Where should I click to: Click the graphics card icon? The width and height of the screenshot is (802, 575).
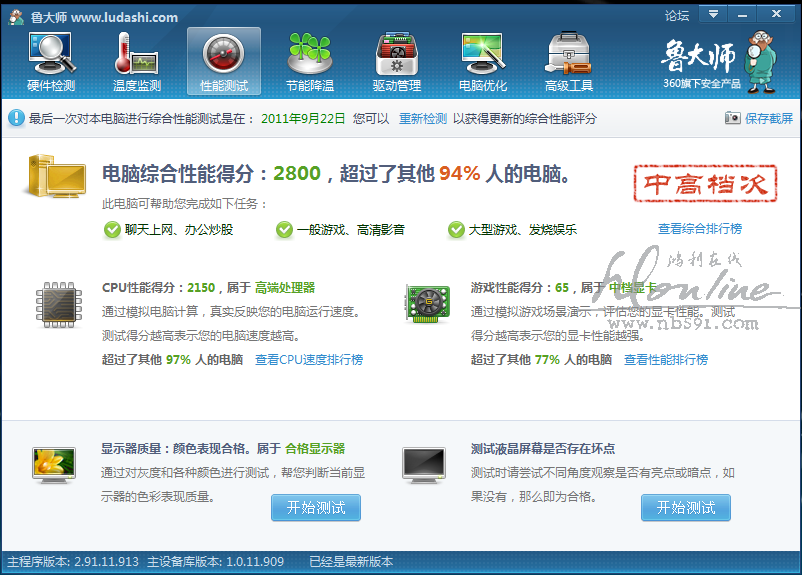427,303
